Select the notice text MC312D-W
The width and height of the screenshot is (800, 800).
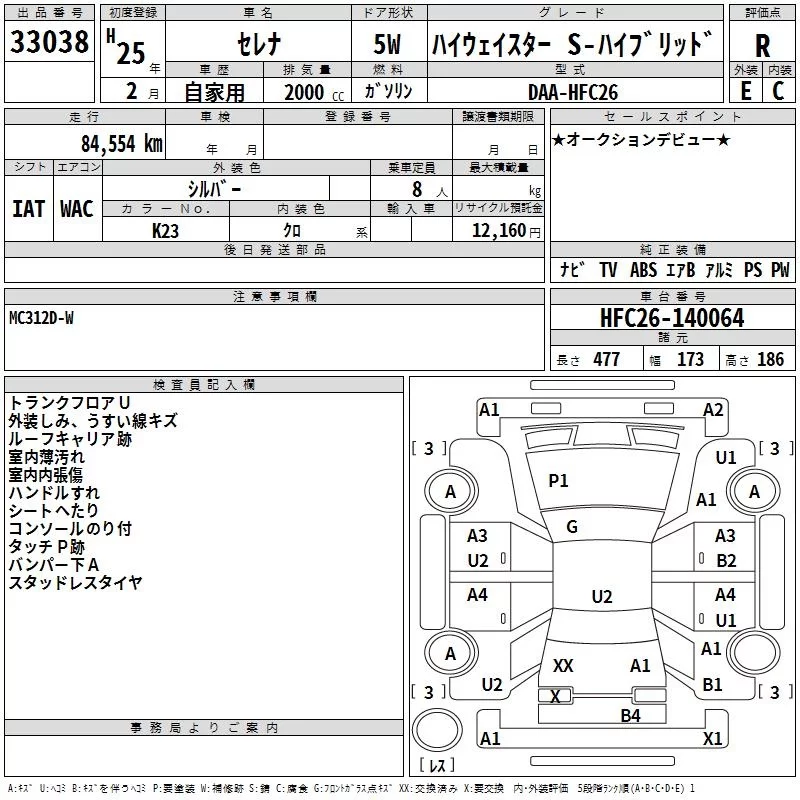pyautogui.click(x=41, y=318)
